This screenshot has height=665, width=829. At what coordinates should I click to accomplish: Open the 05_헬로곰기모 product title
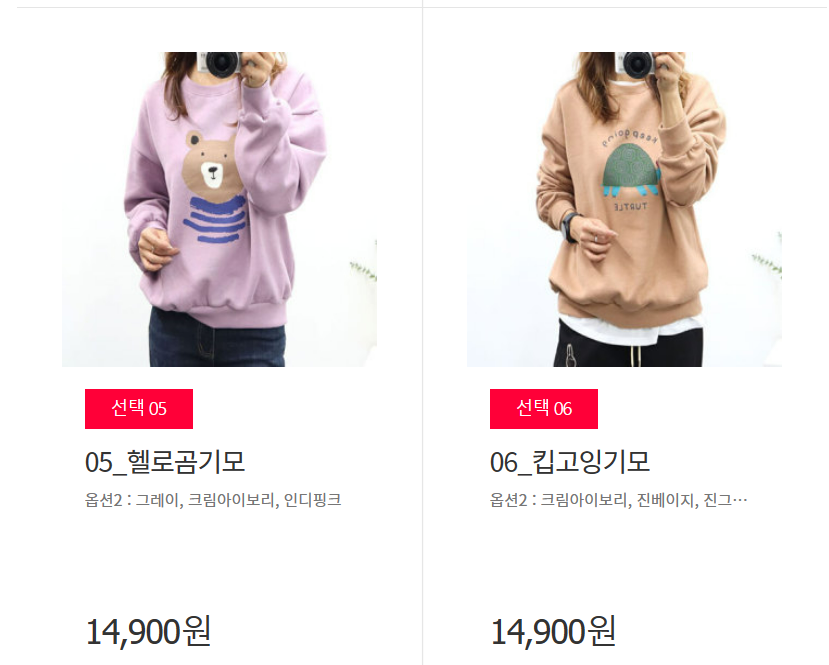[x=165, y=462]
